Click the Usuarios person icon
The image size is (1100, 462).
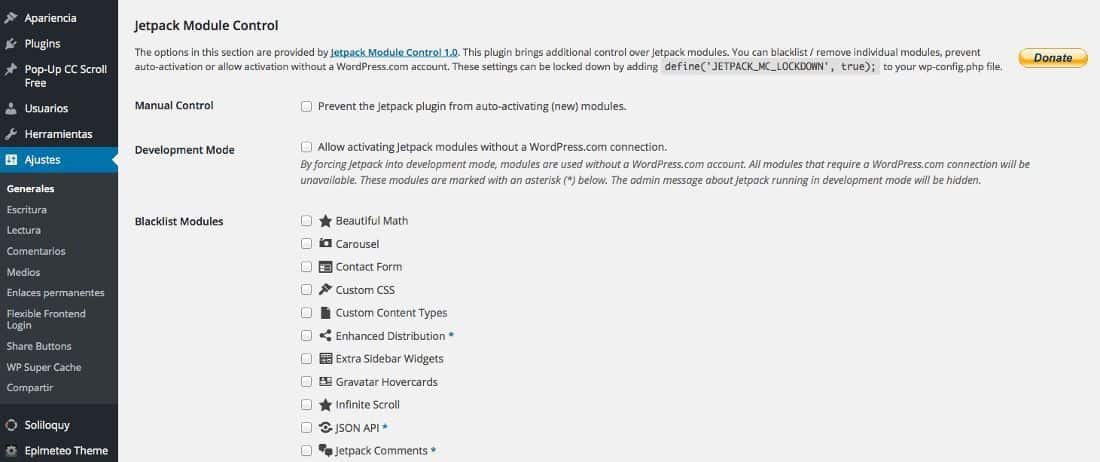pos(11,109)
